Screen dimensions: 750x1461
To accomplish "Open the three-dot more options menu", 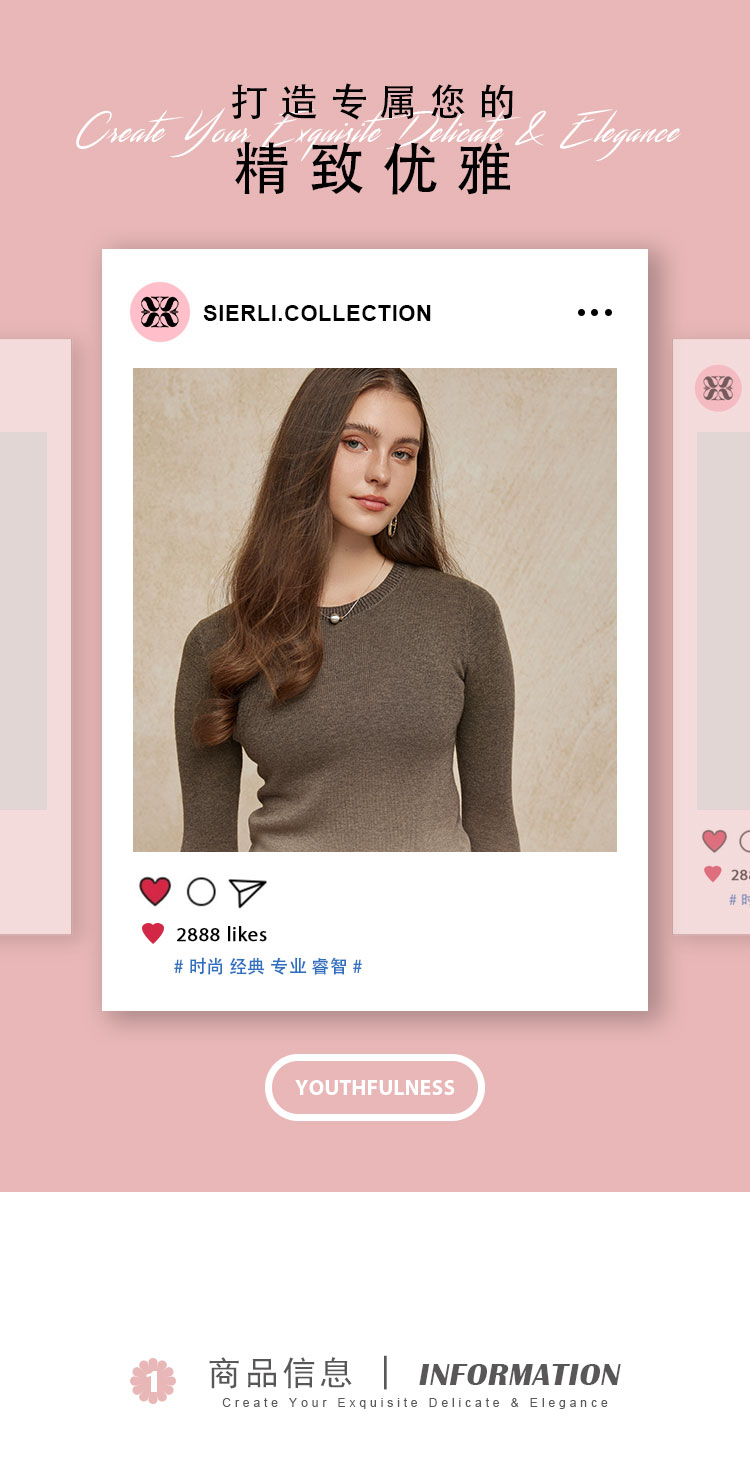I will pos(595,312).
